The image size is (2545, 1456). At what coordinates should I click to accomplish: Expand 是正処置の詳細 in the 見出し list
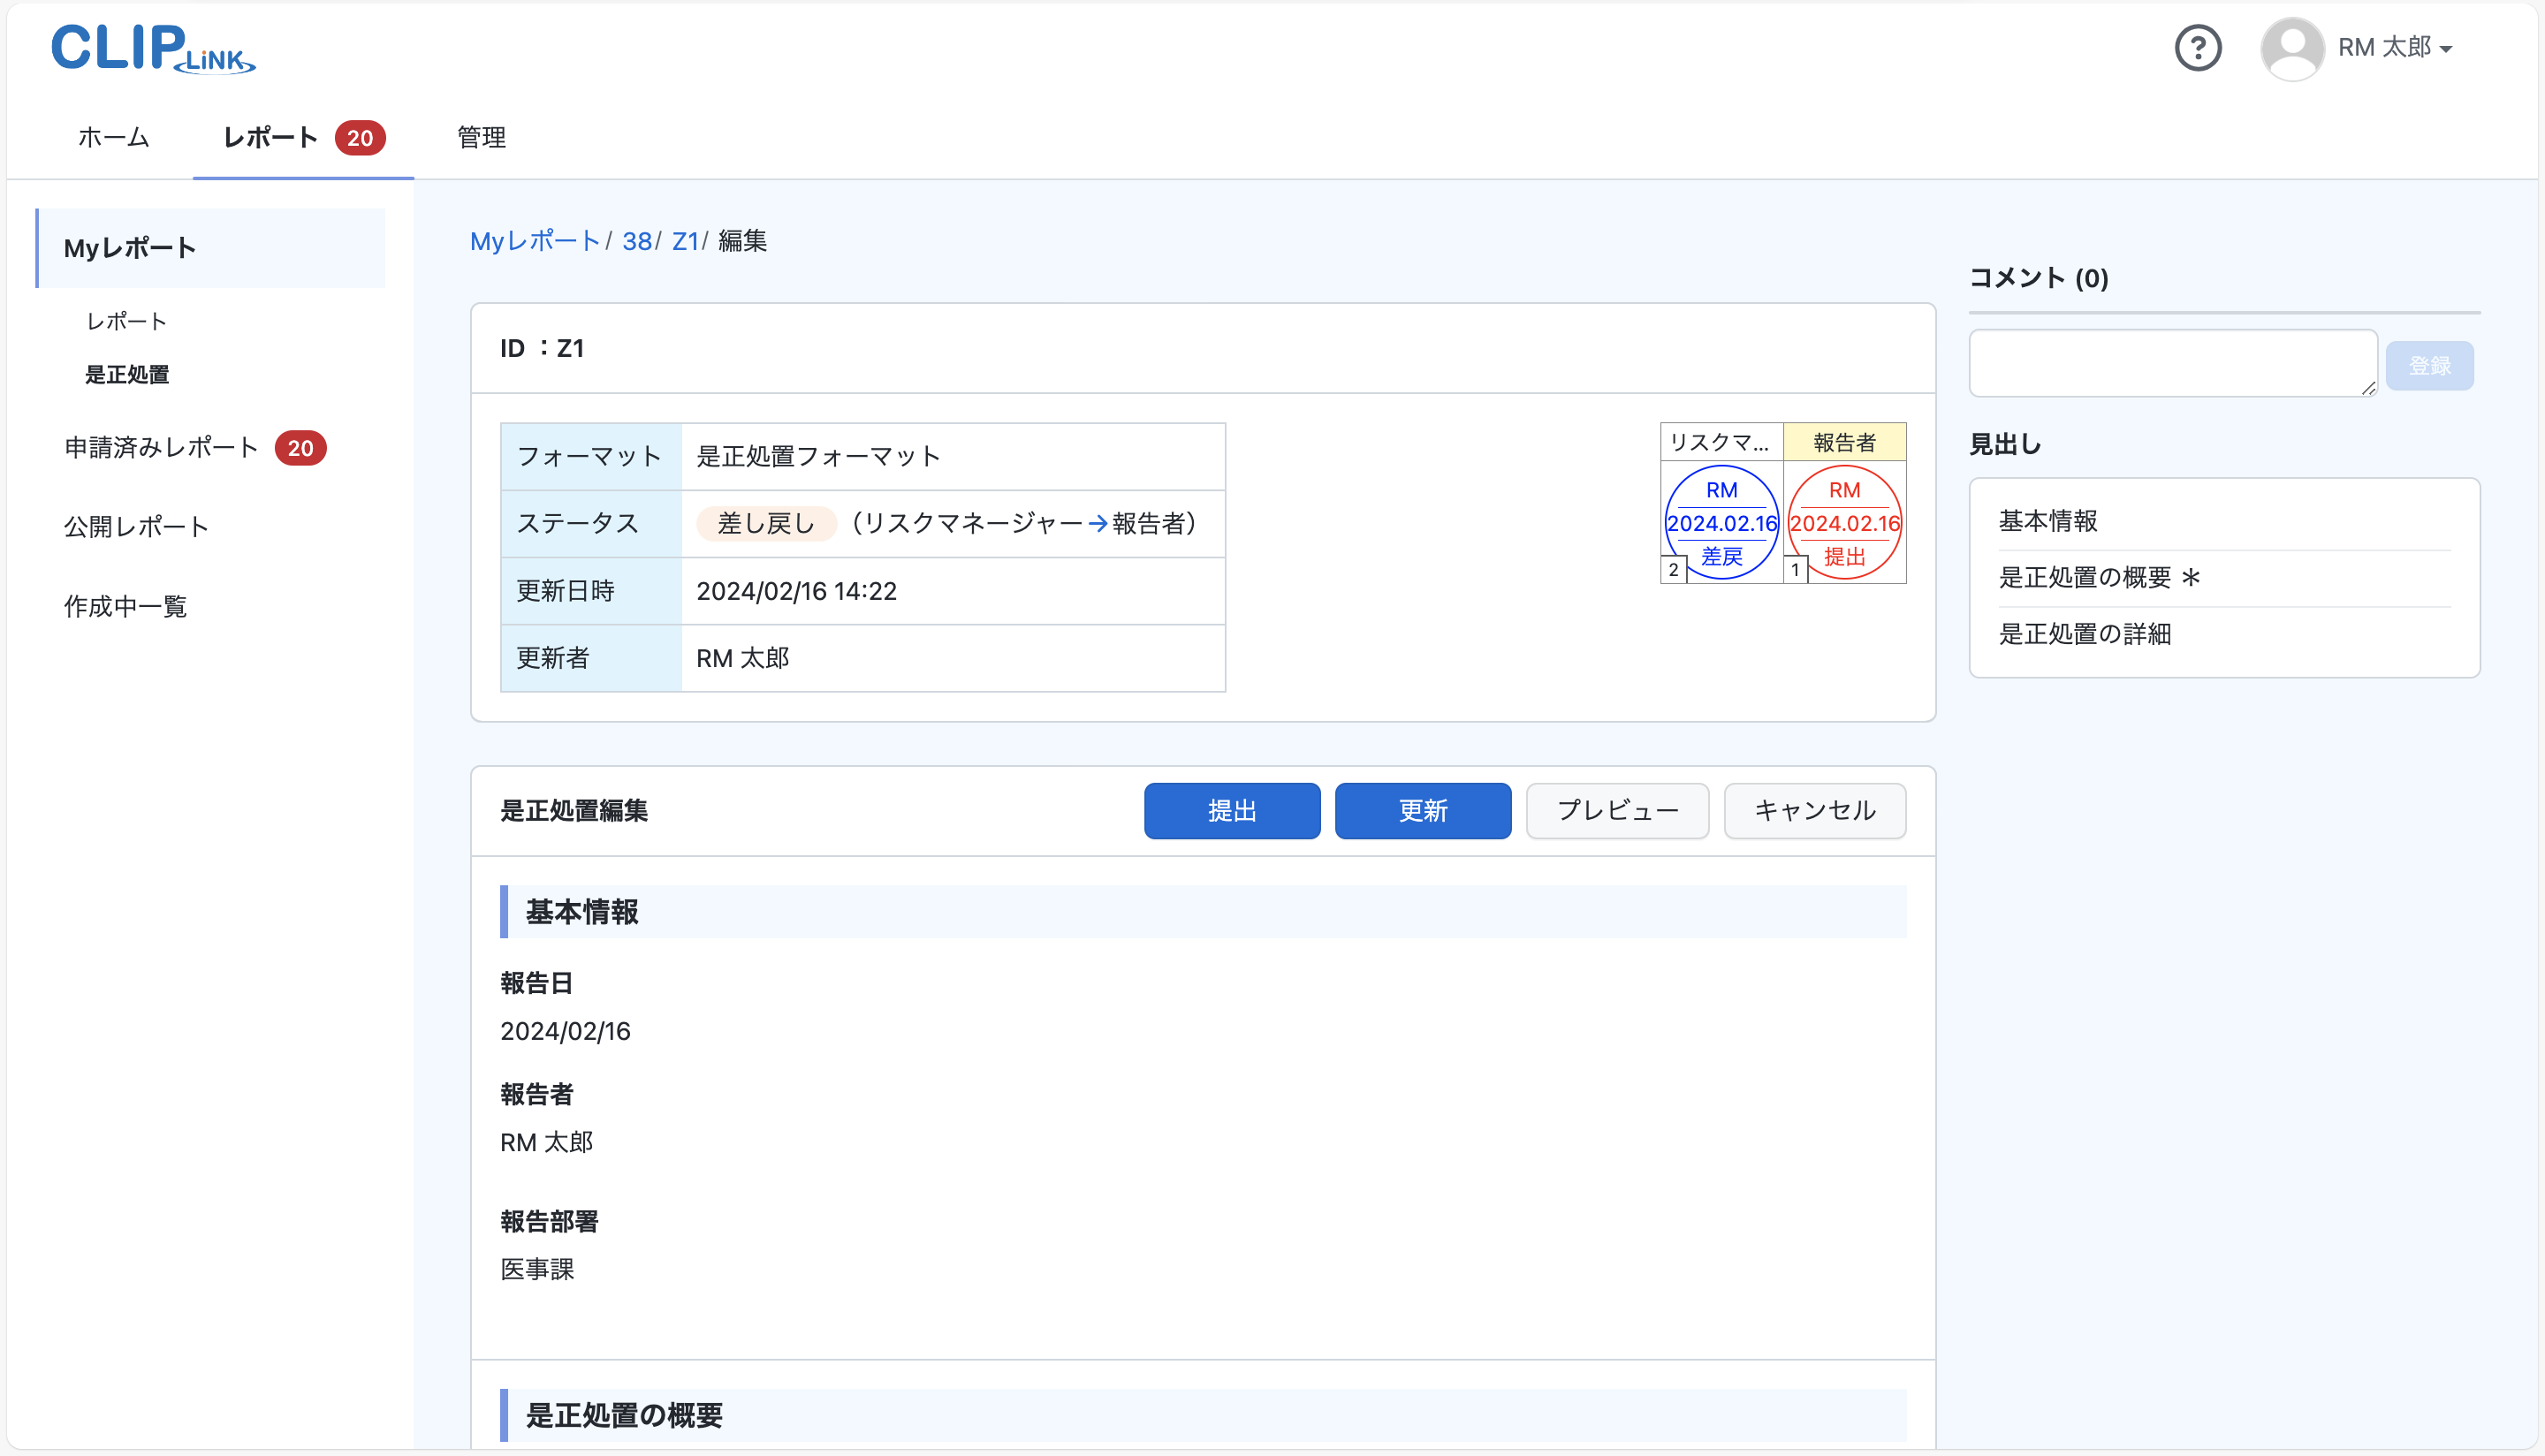[x=2085, y=634]
